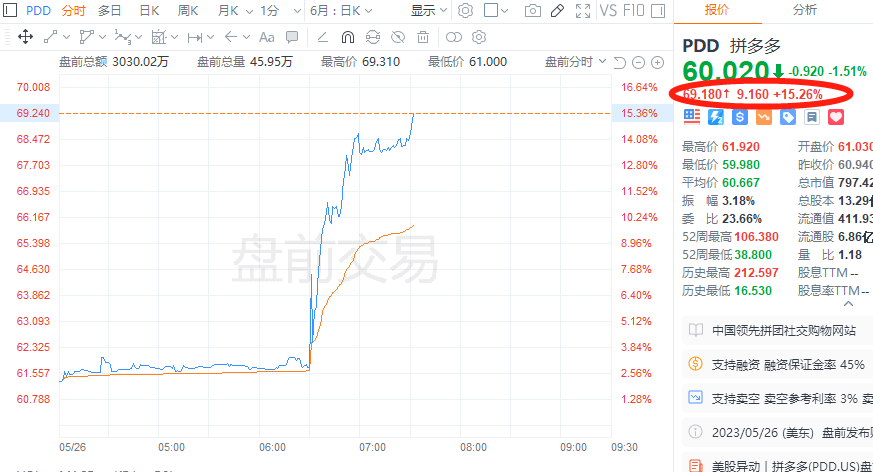Enter fullscreen chart mode

coord(582,11)
